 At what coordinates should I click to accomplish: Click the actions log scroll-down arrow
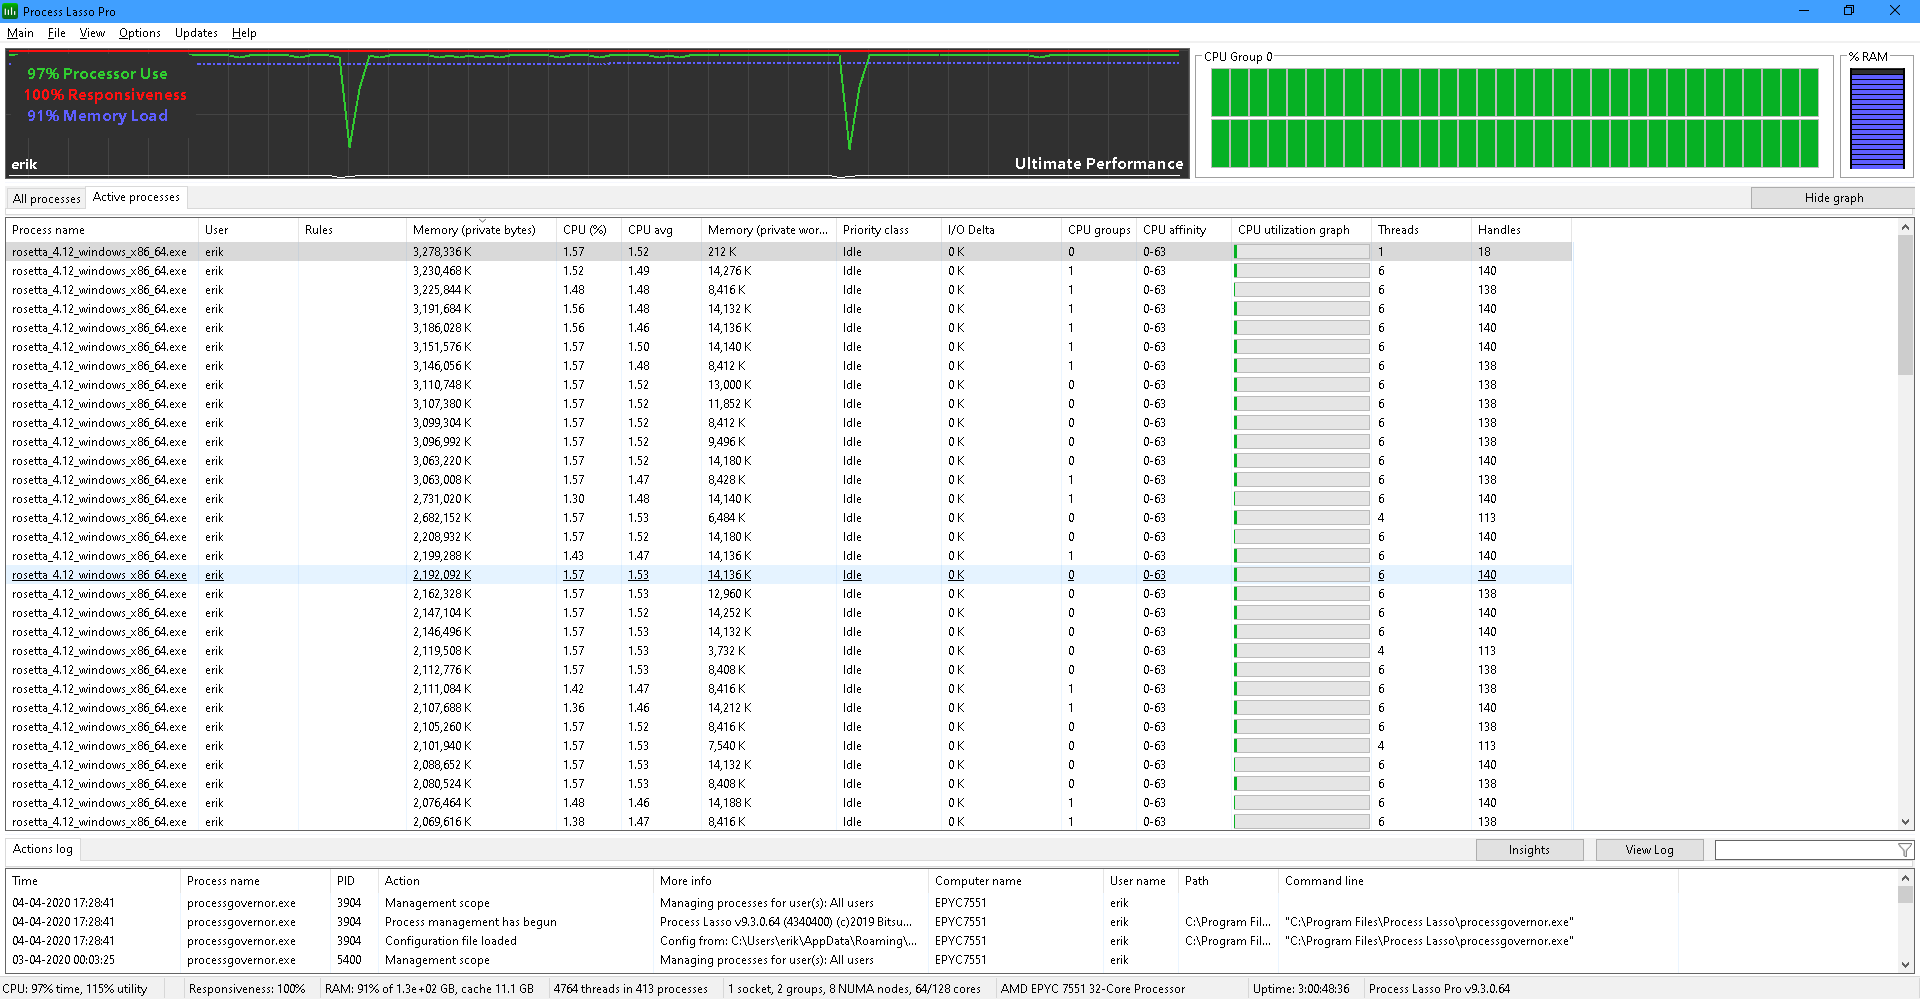(x=1905, y=964)
